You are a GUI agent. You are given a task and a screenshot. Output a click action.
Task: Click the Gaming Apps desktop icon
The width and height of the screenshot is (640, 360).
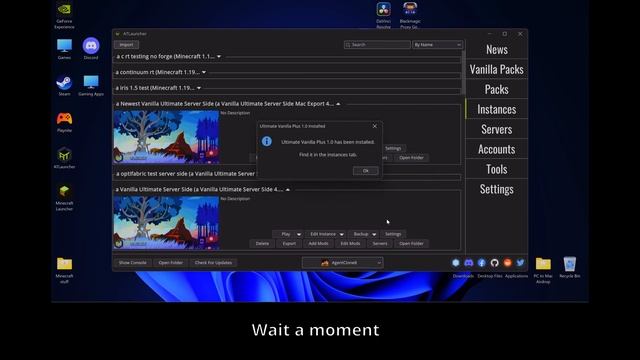pos(91,86)
